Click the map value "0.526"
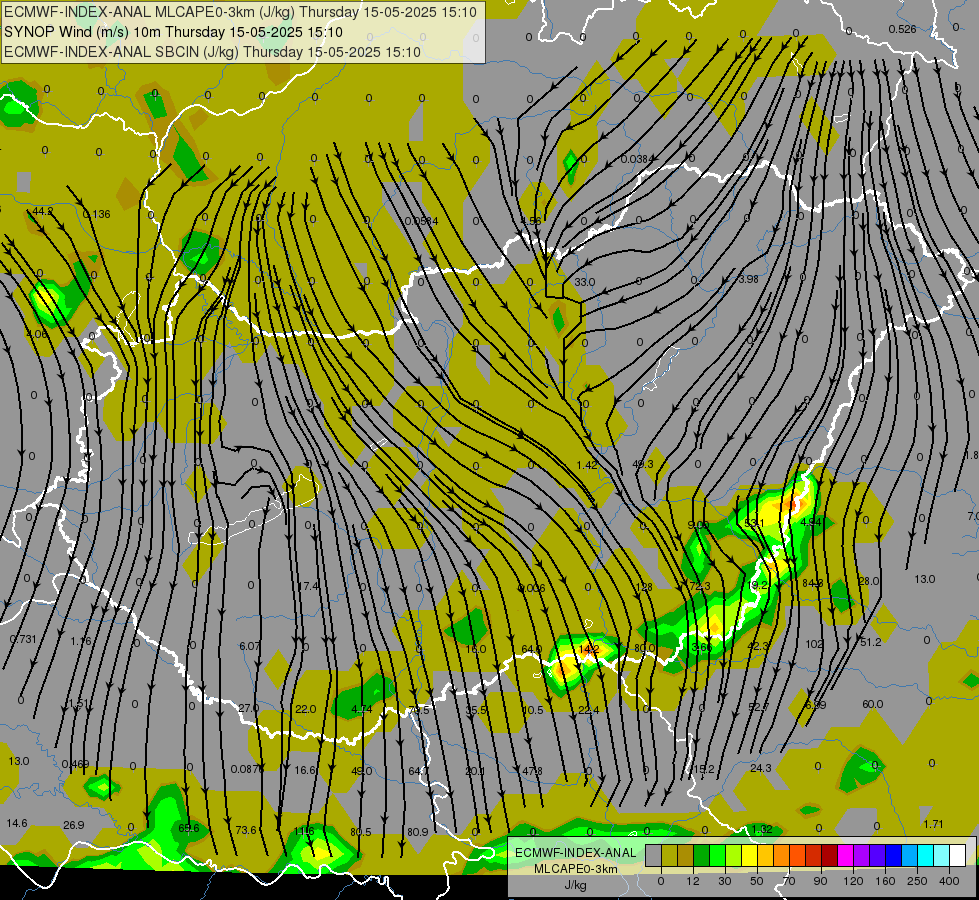 tap(902, 29)
